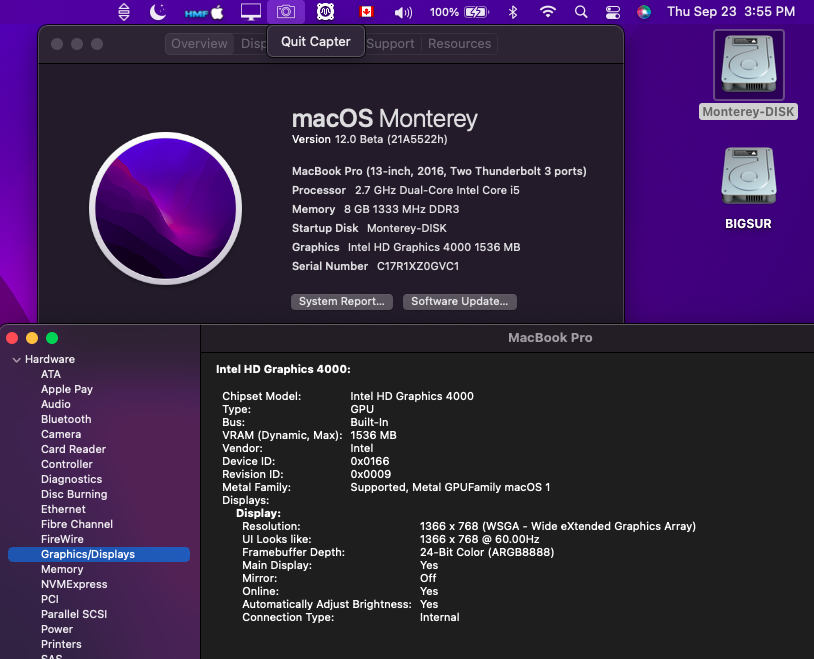Click the Capter camera menu bar icon
814x659 pixels.
(x=286, y=11)
